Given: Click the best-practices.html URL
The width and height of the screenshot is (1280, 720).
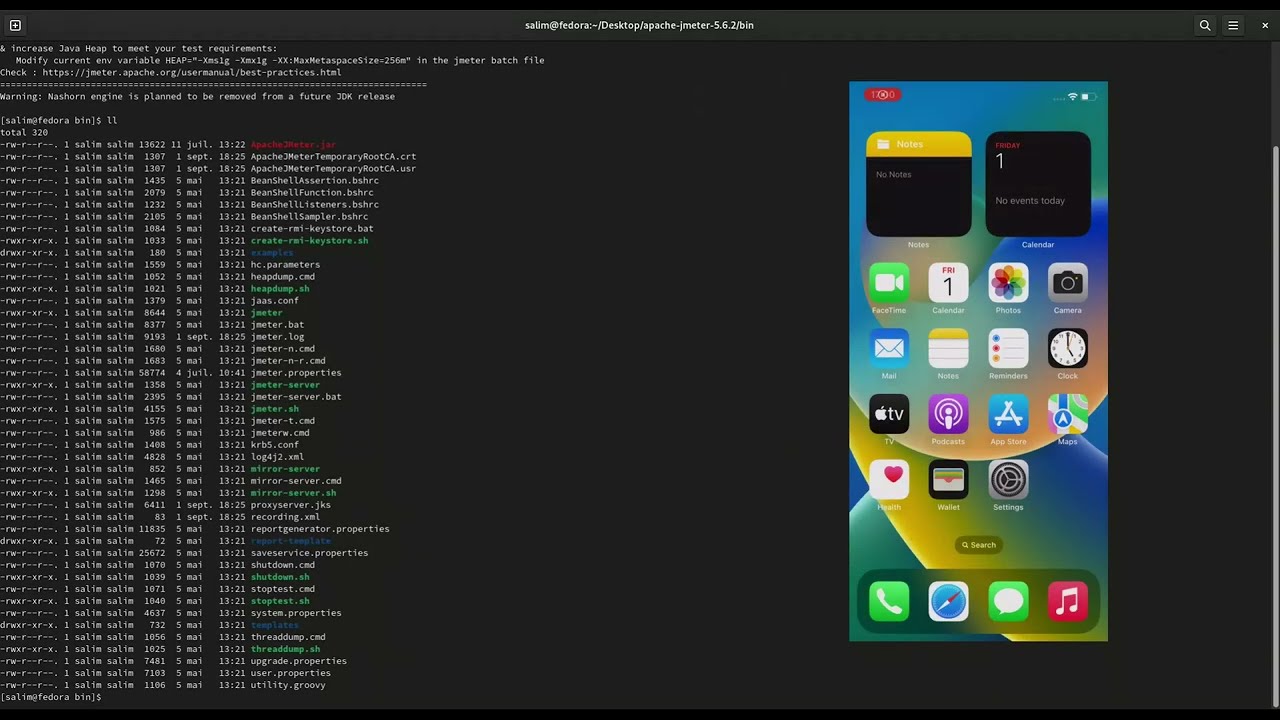Looking at the screenshot, I should click(x=192, y=73).
